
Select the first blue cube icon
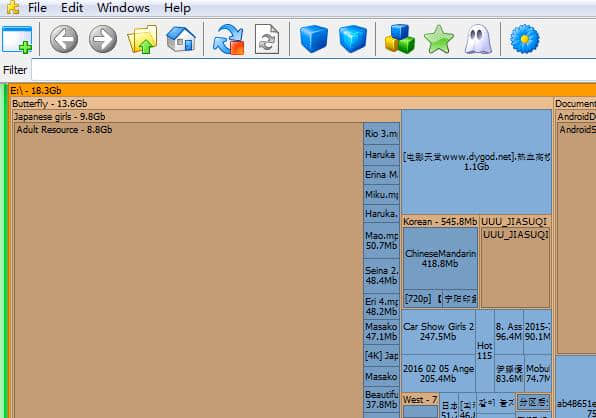(x=314, y=39)
